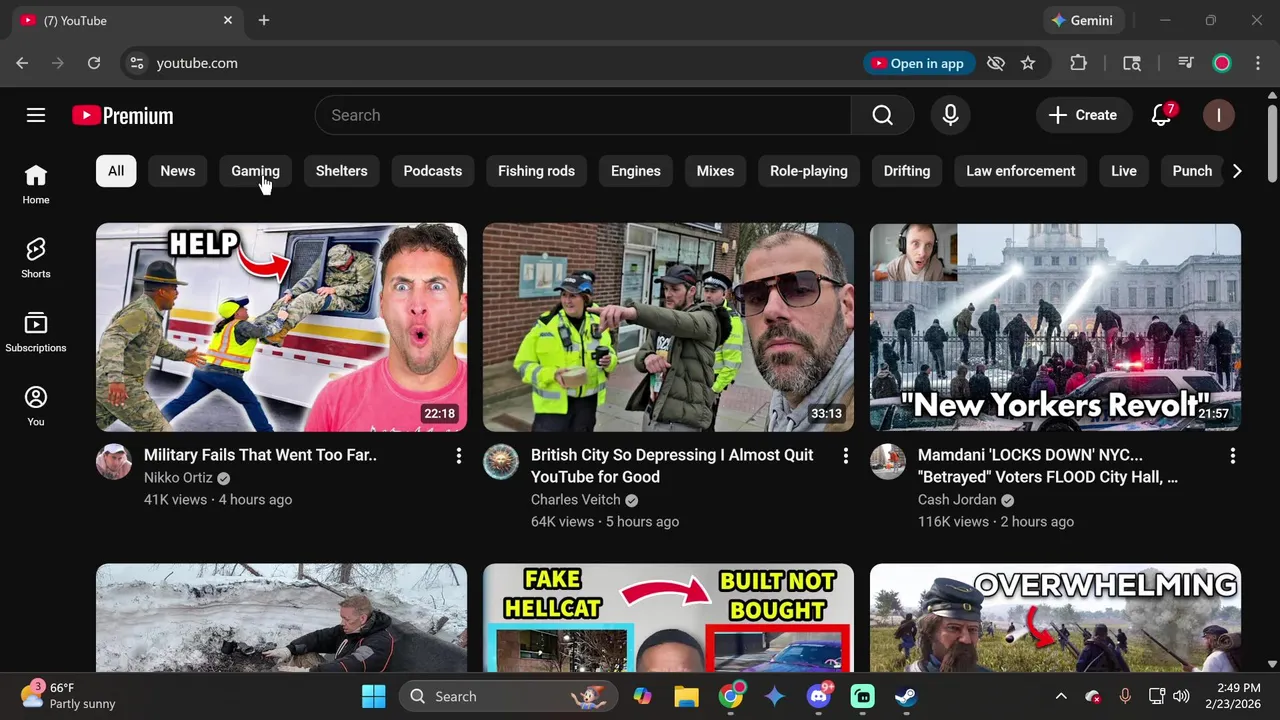Go back in browser
The height and width of the screenshot is (720, 1280).
[22, 63]
